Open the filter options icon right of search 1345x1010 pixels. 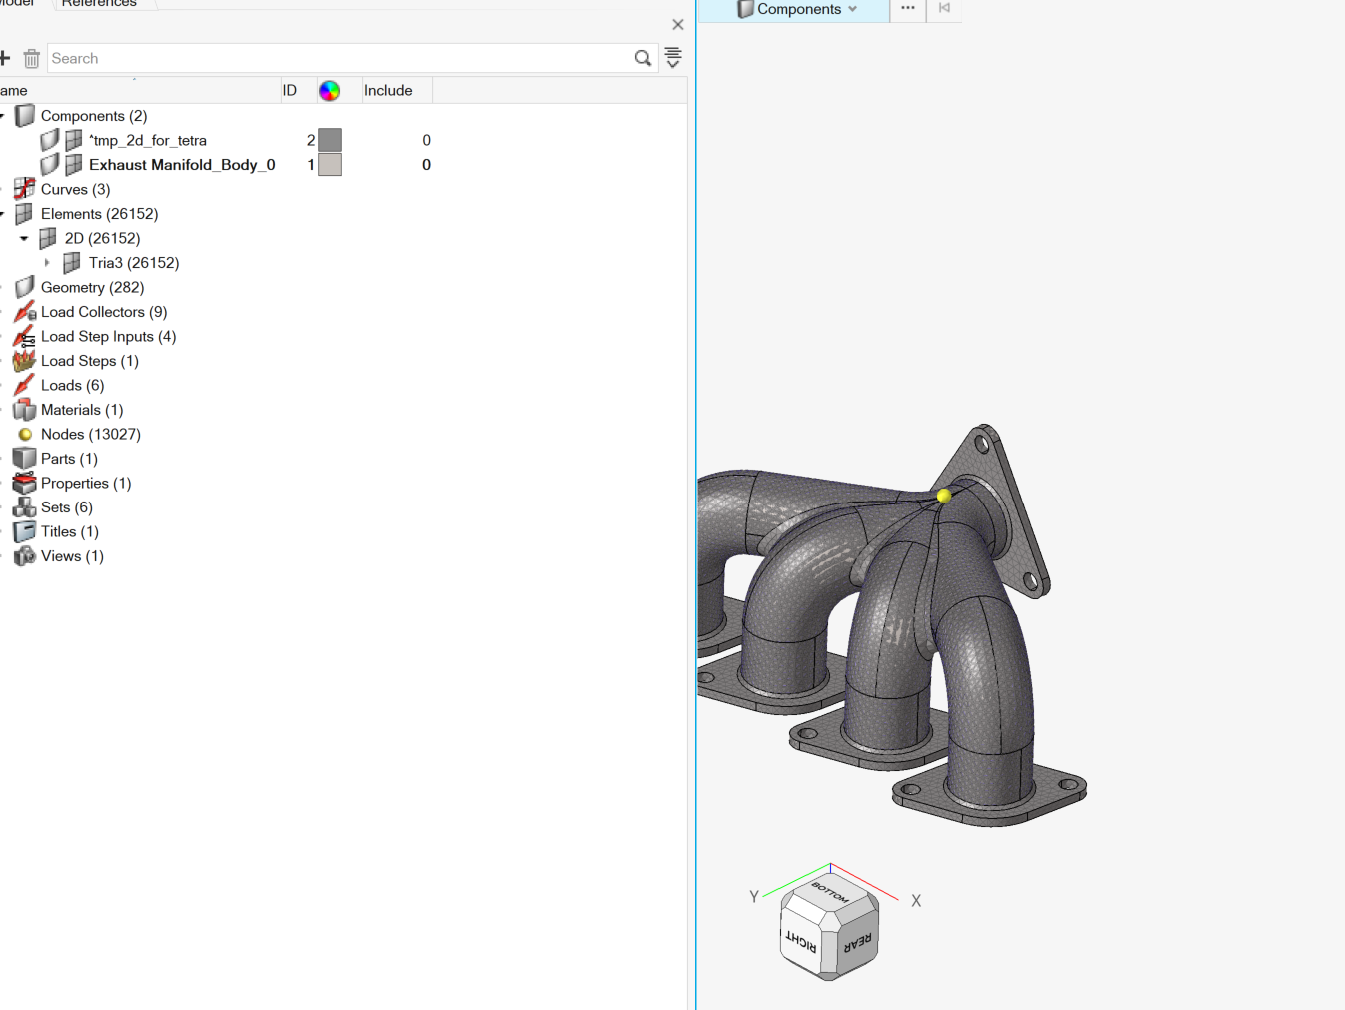tap(673, 58)
